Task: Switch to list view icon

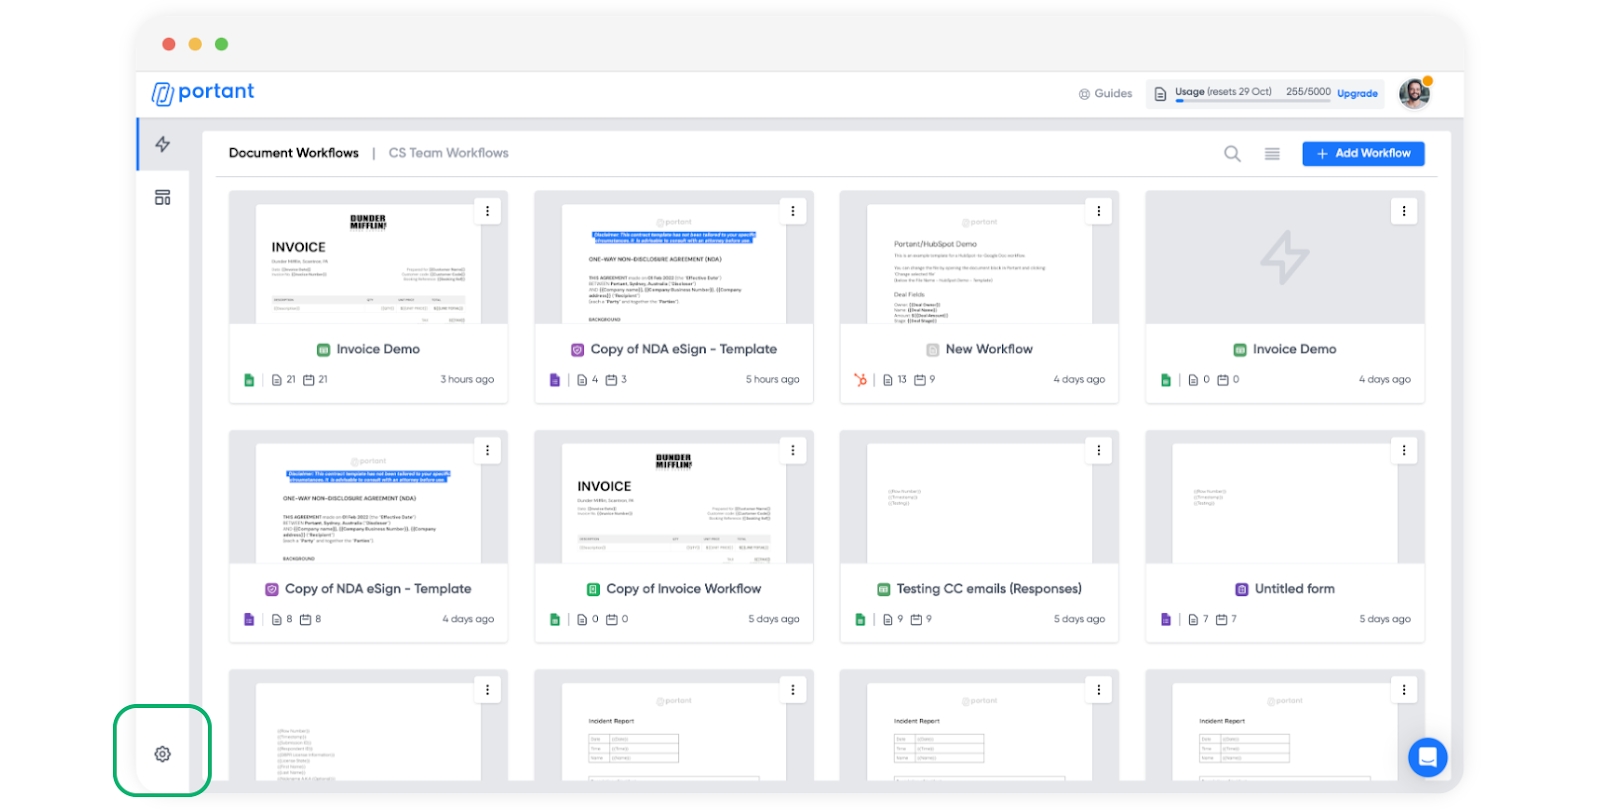Action: point(1272,153)
